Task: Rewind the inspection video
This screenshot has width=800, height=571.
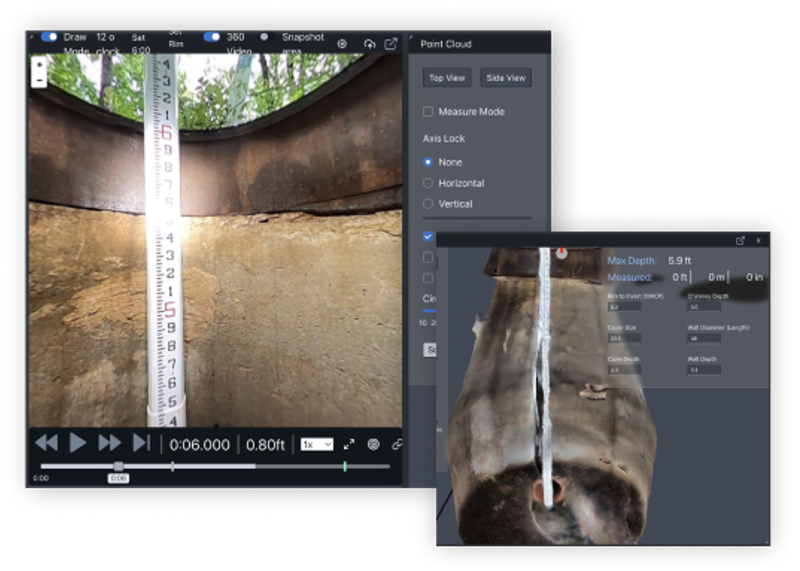Action: click(47, 442)
